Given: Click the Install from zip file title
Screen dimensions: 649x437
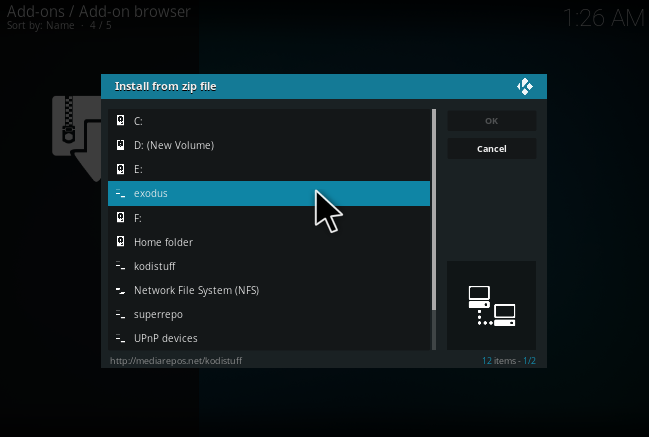Looking at the screenshot, I should (x=166, y=86).
